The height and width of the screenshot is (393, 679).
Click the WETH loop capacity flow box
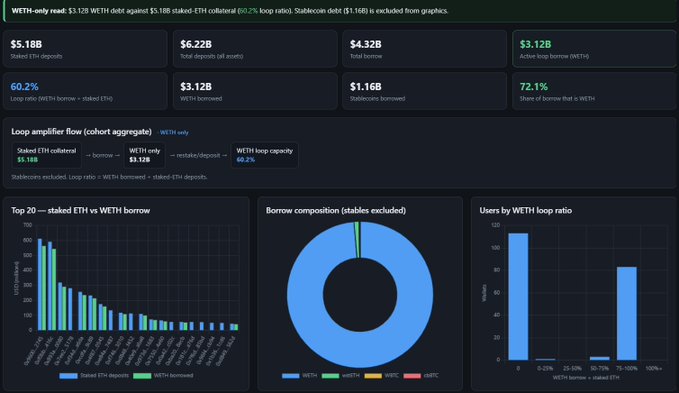click(265, 155)
